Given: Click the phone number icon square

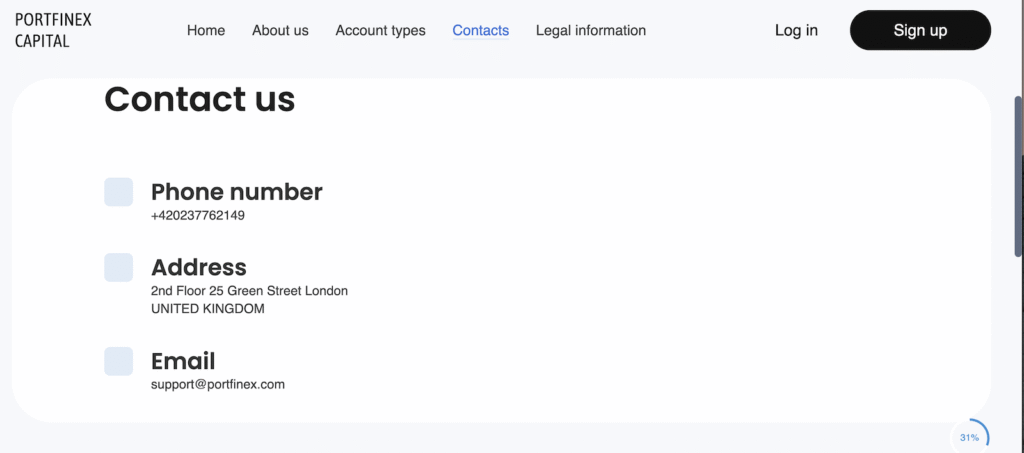Looking at the screenshot, I should tap(118, 192).
